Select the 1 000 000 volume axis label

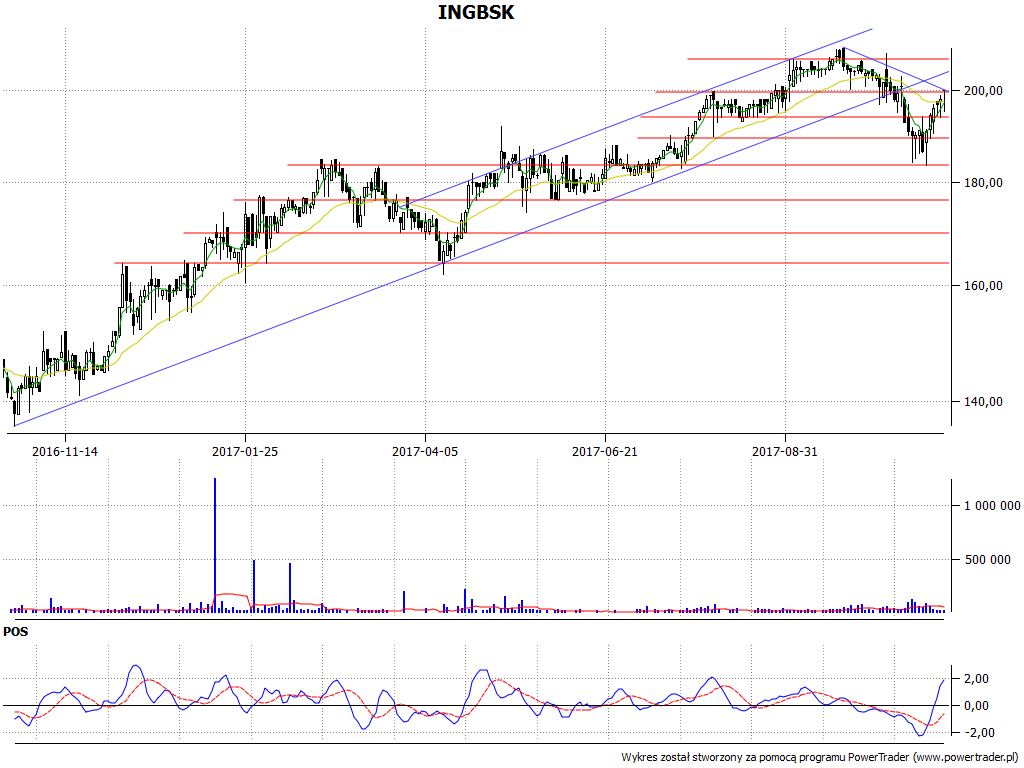[992, 505]
